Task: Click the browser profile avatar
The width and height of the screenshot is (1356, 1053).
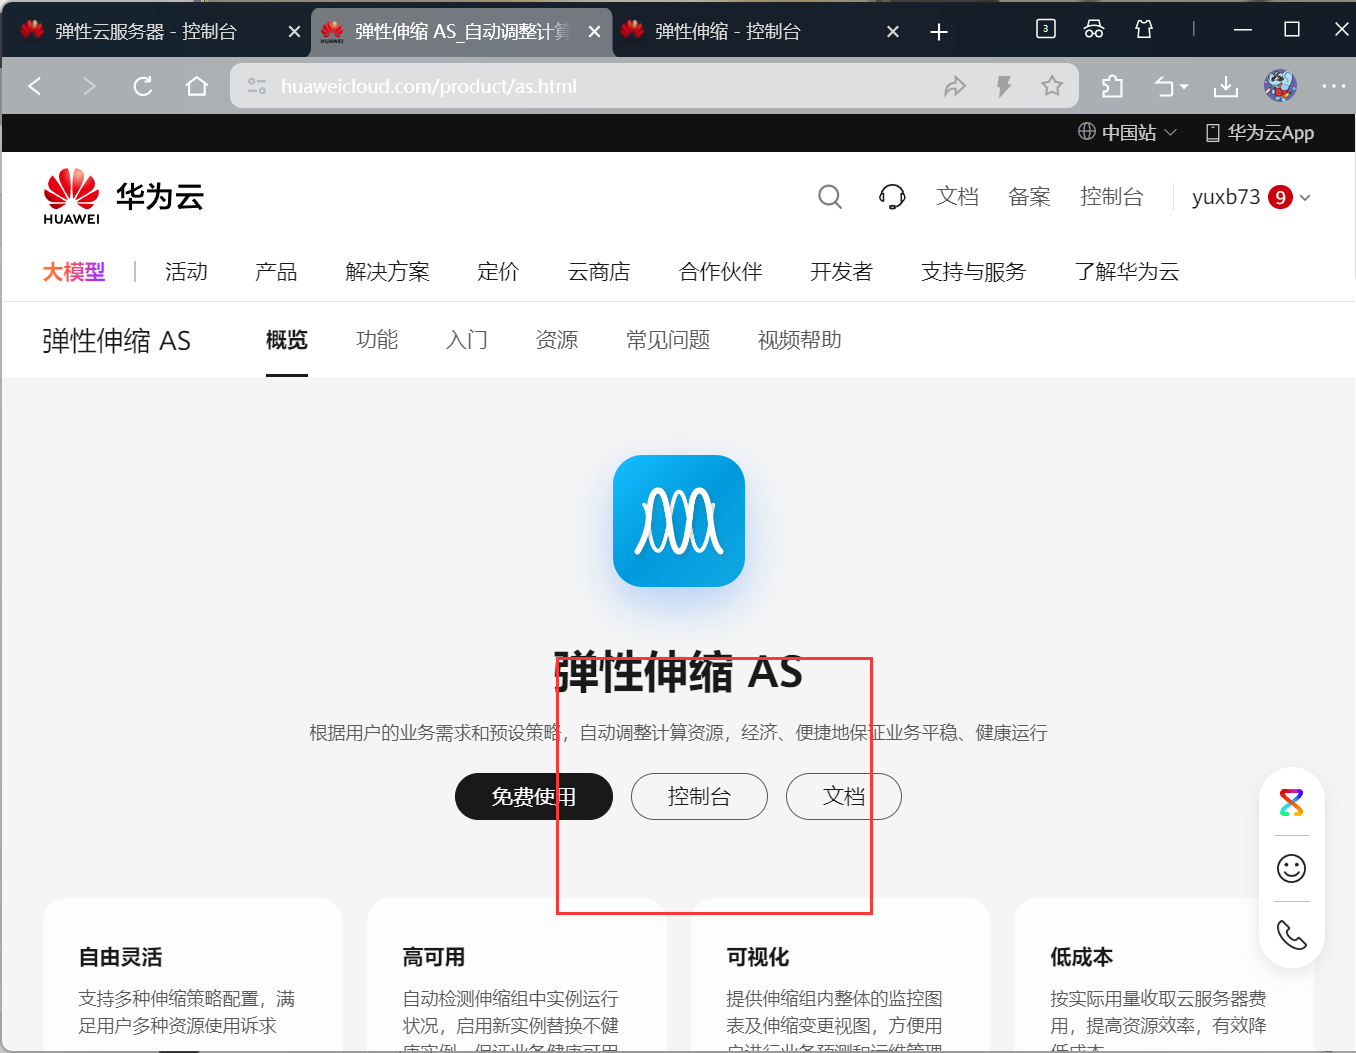Action: pos(1280,86)
